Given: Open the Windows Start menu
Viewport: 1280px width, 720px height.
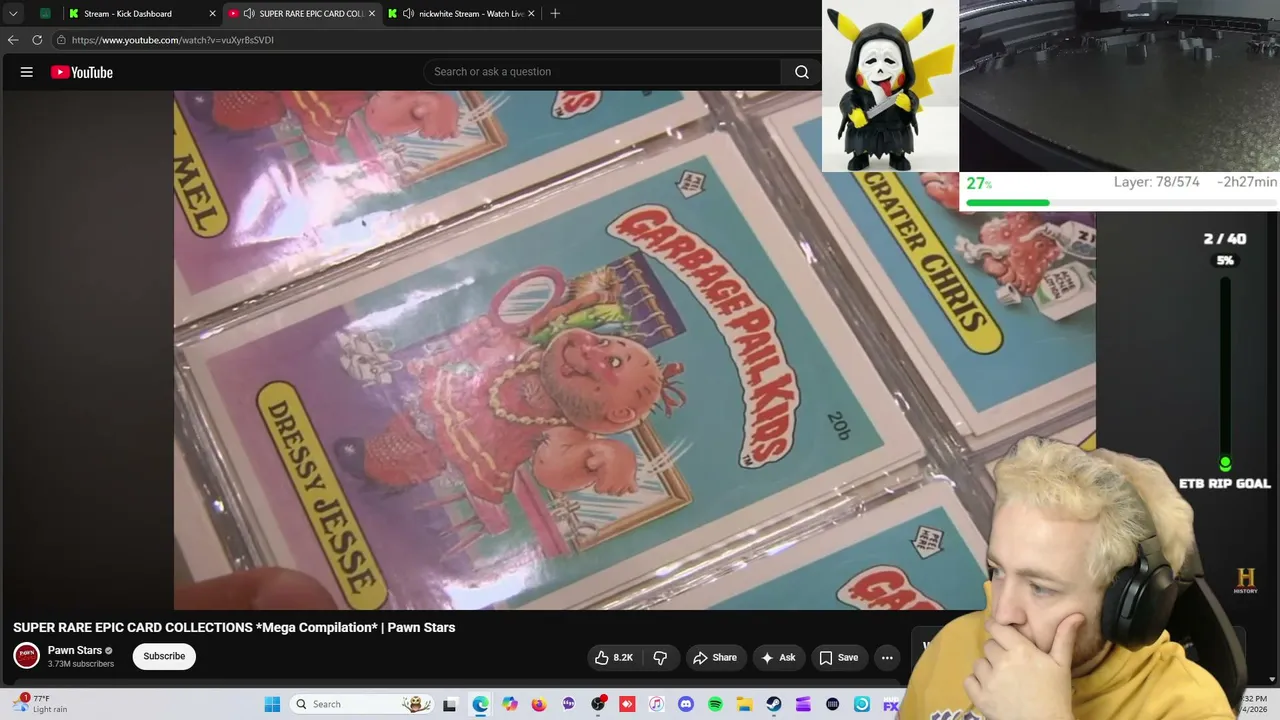Looking at the screenshot, I should [x=272, y=704].
